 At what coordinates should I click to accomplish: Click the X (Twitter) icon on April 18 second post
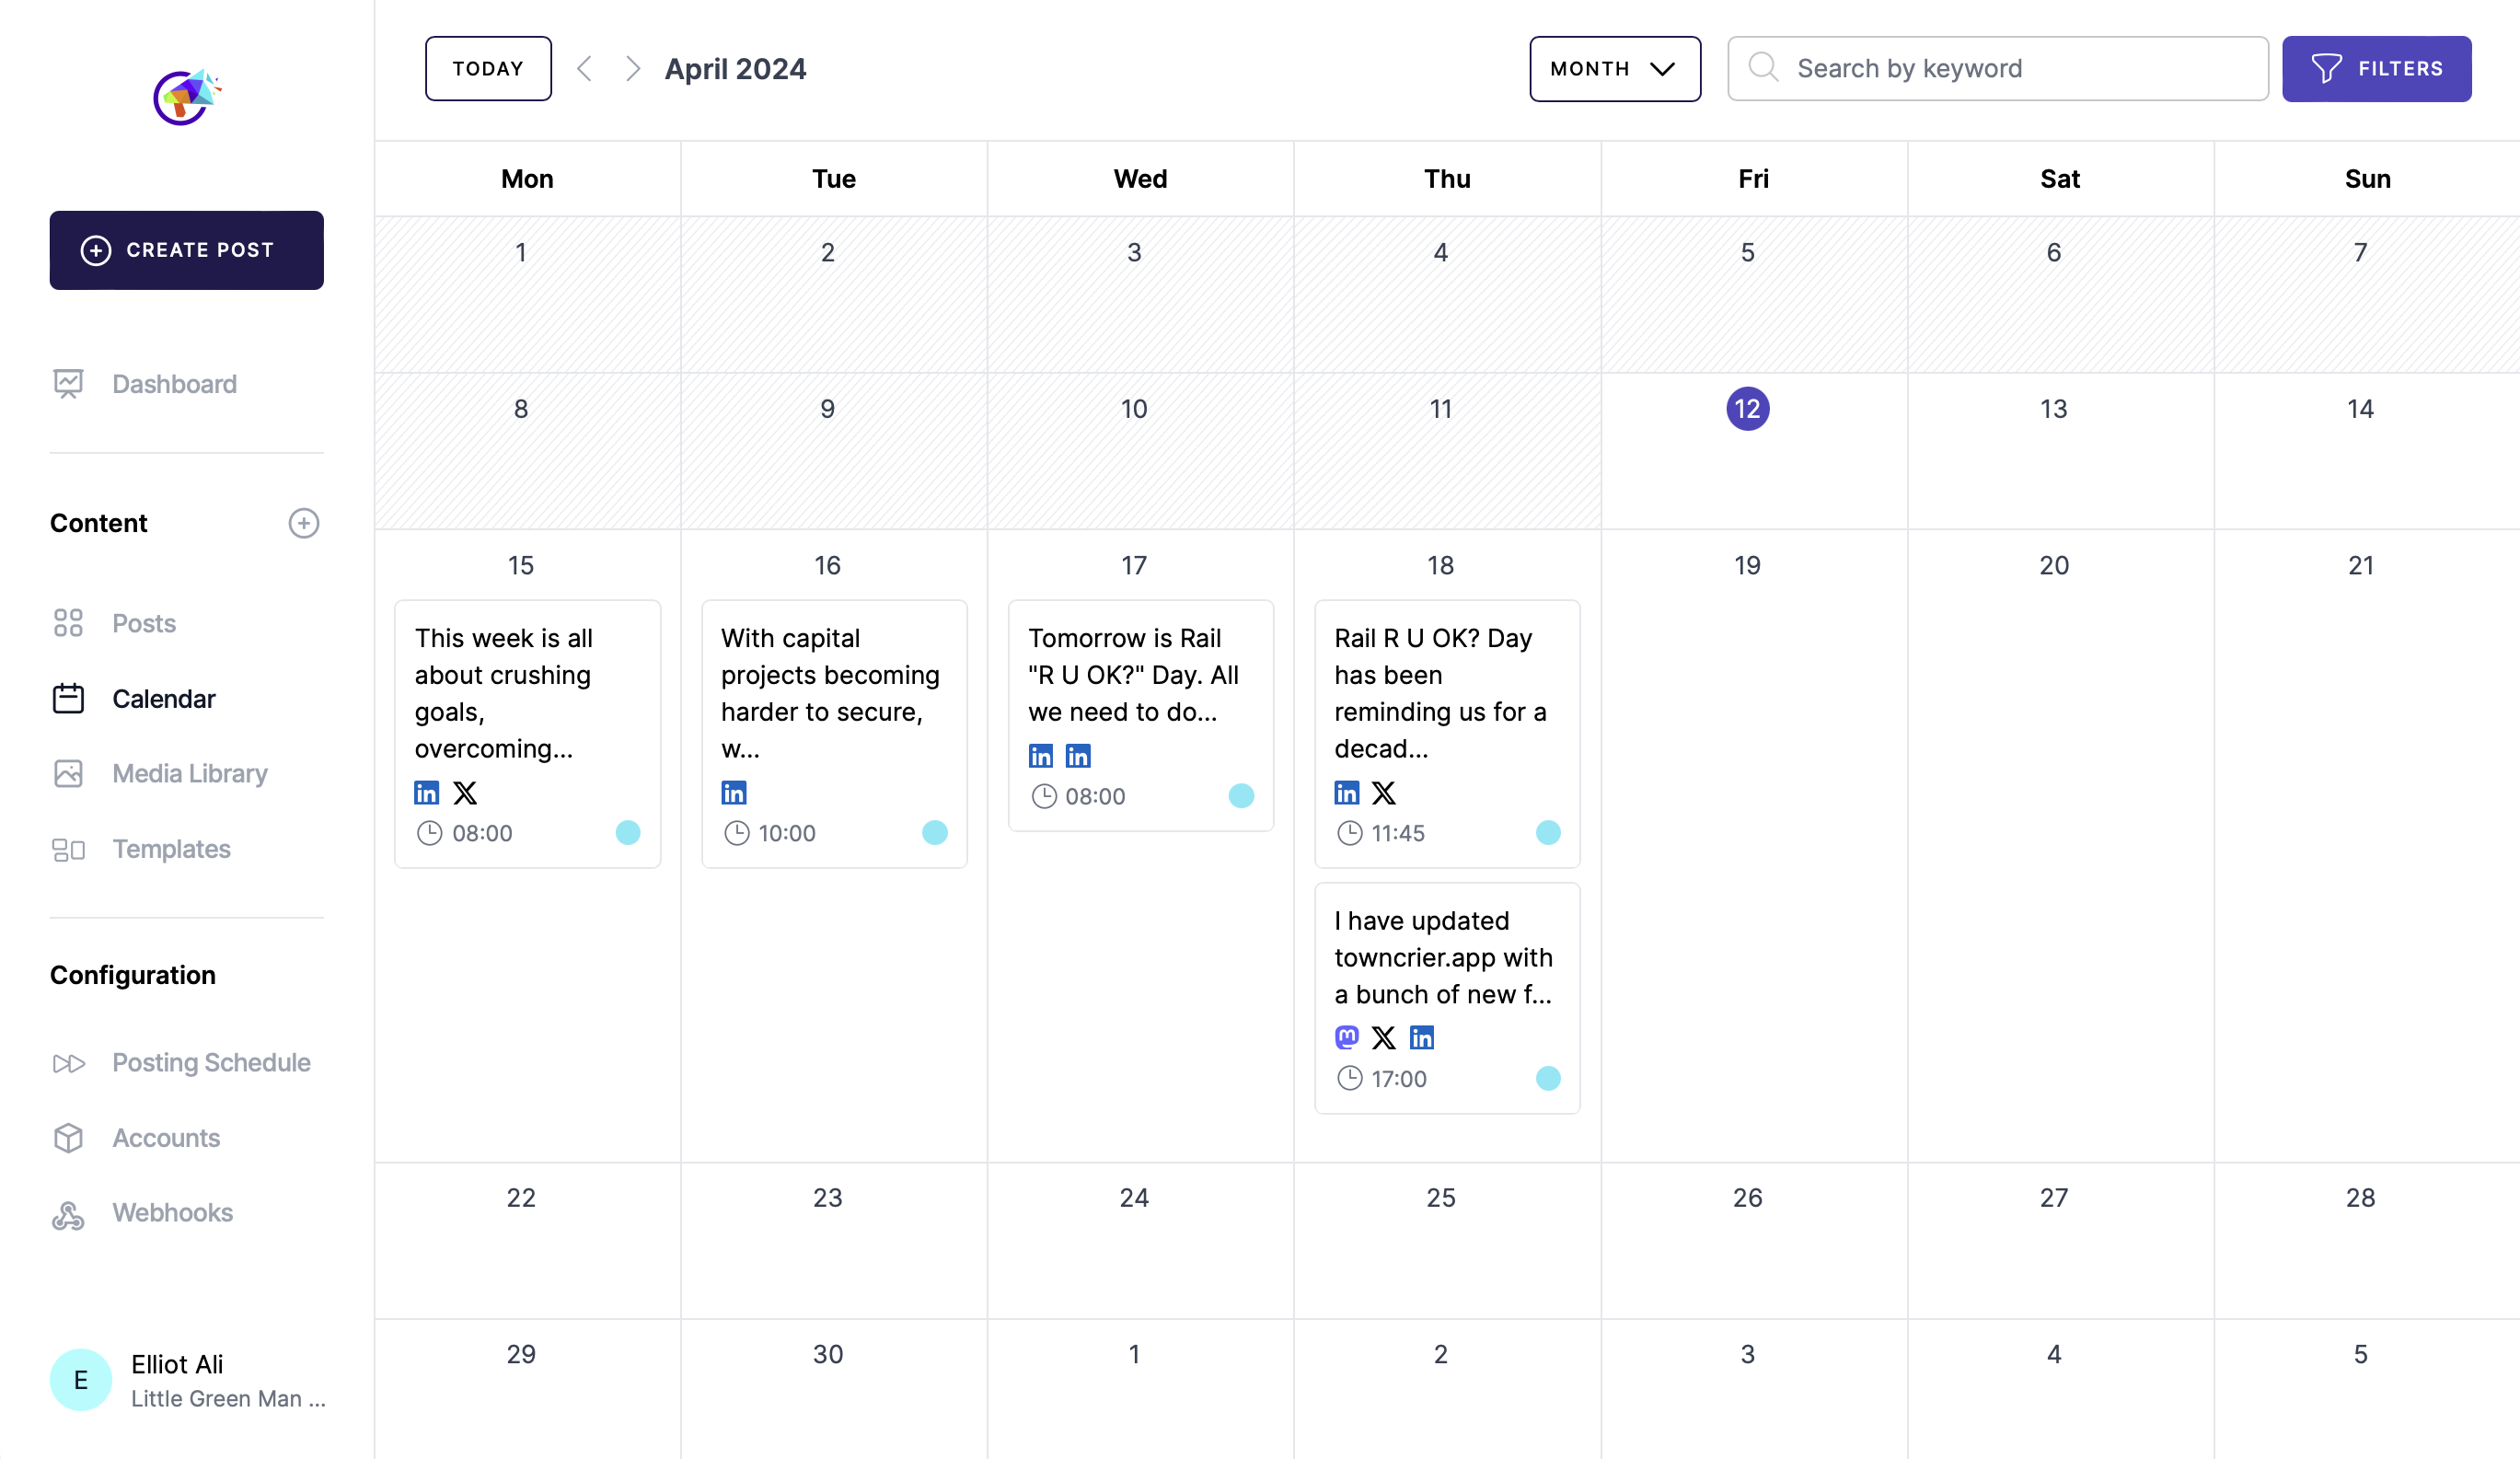1384,1036
